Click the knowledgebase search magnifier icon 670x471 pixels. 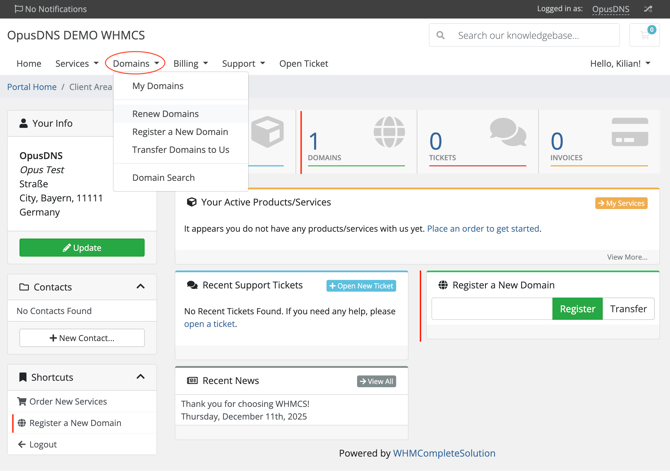(440, 35)
